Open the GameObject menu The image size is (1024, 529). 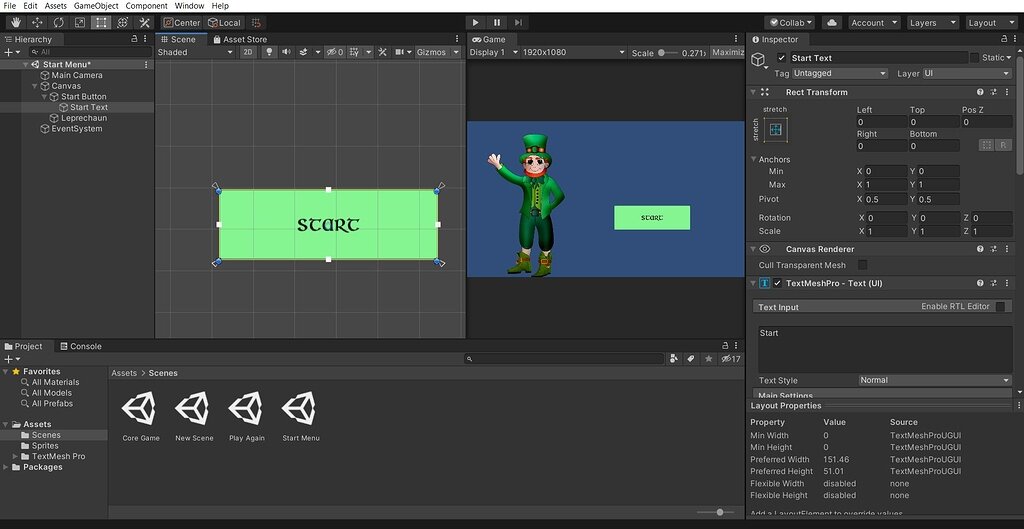click(x=96, y=6)
